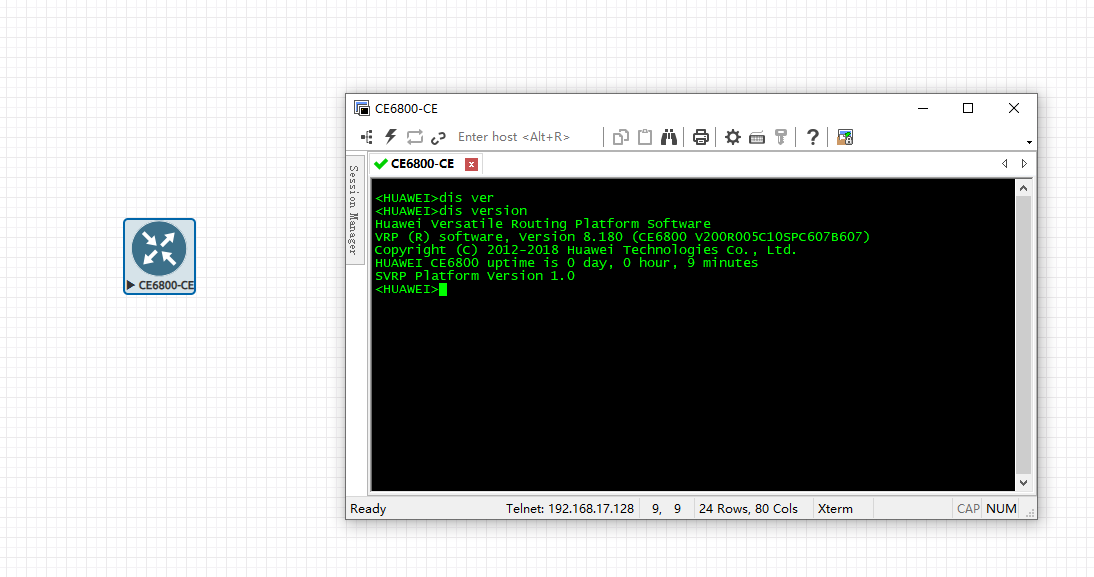Click the terminal scrollbar down arrow
Screen dimensions: 1094x577
click(x=1023, y=483)
